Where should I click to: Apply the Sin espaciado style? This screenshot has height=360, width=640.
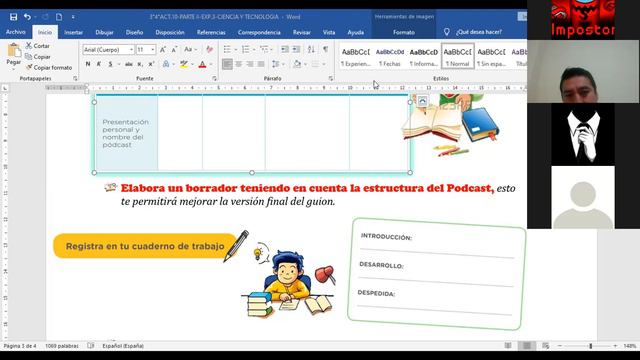pyautogui.click(x=491, y=56)
